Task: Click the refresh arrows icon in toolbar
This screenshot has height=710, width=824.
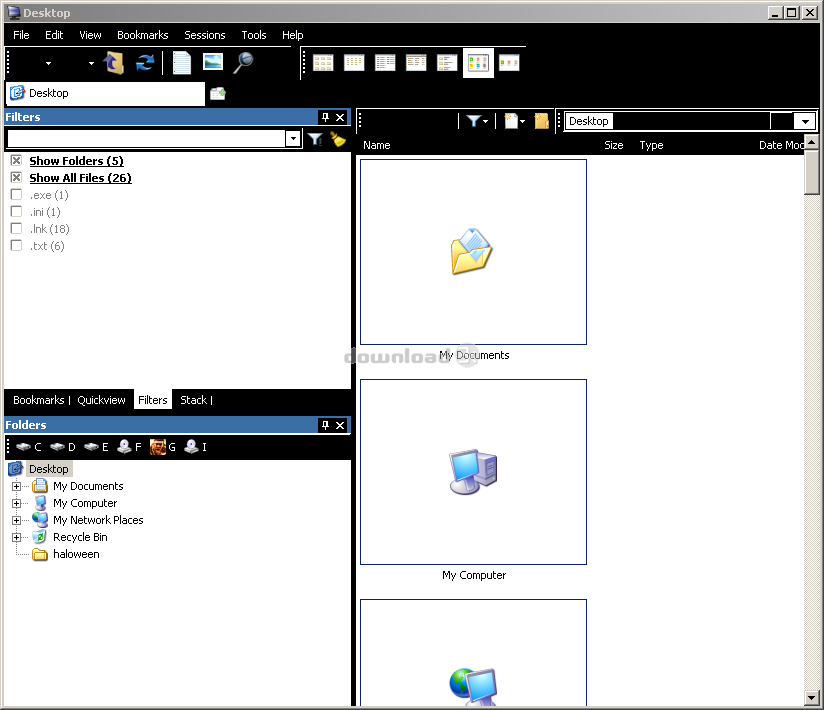Action: point(145,62)
